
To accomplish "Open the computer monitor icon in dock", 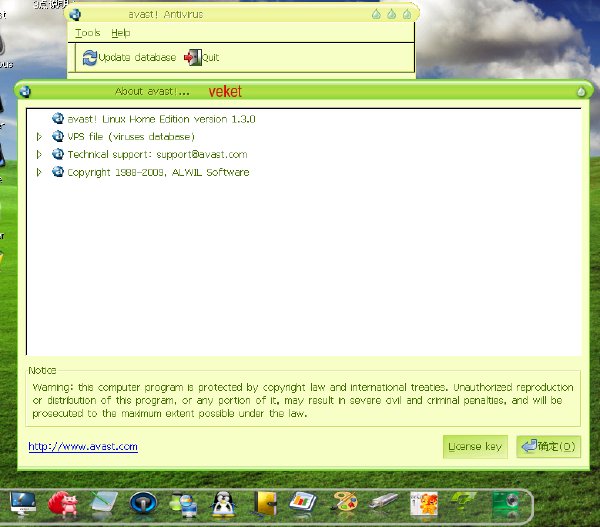I will click(23, 503).
